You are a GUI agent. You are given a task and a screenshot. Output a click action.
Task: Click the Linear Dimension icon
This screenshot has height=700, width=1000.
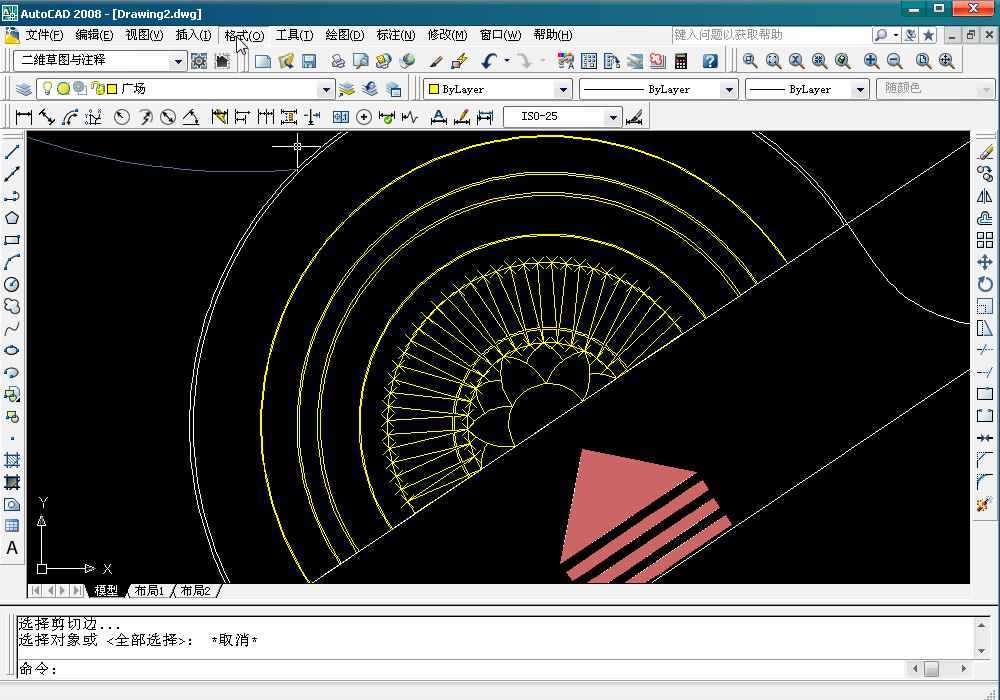(24, 117)
